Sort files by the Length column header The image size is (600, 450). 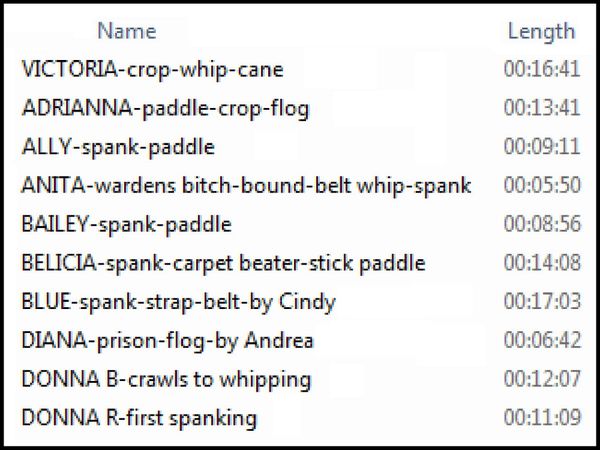[541, 32]
